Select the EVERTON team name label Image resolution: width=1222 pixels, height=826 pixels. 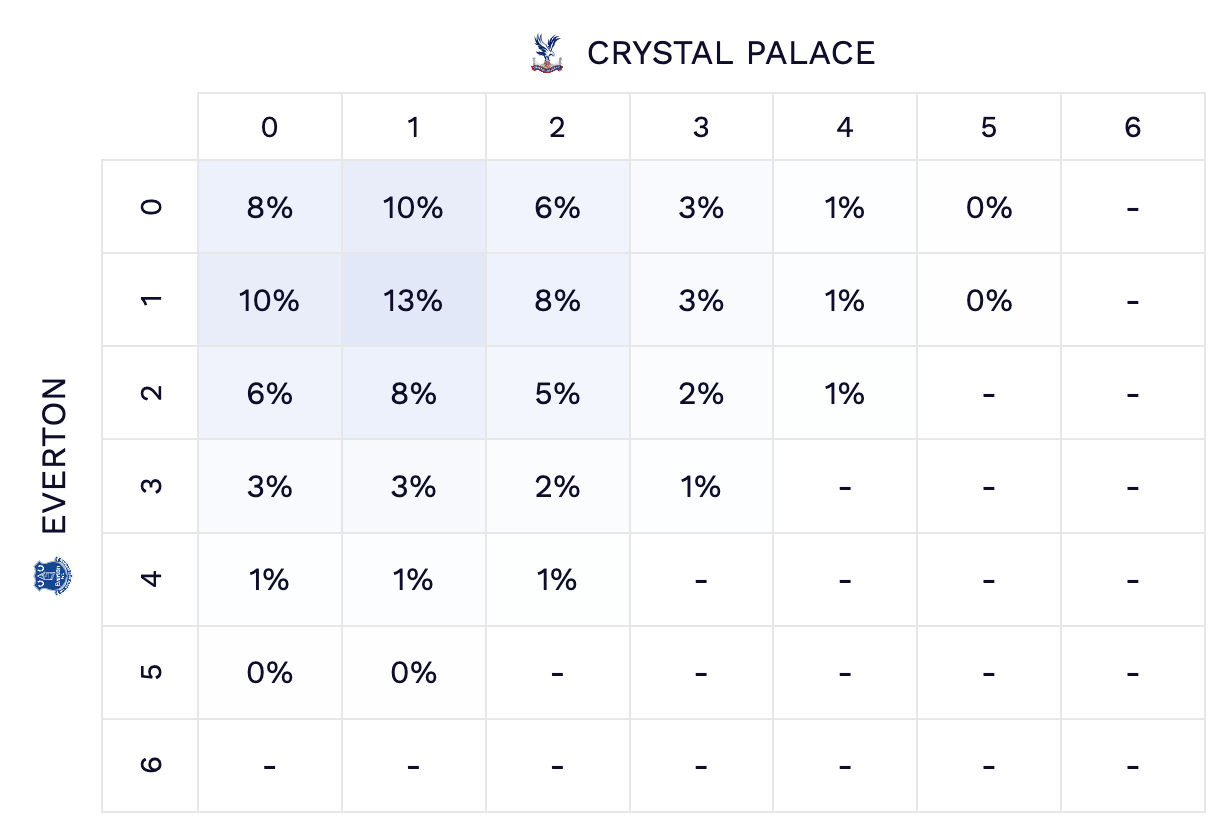click(54, 456)
